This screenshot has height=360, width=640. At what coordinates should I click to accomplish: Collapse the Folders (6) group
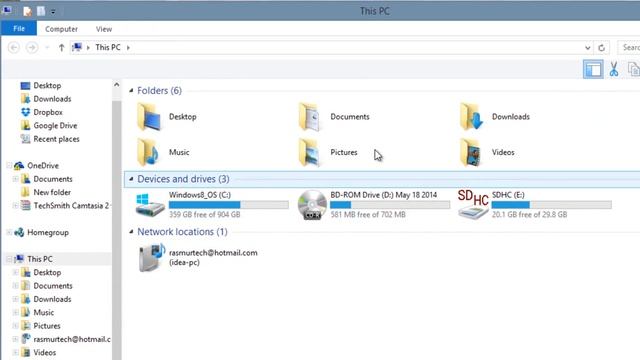click(131, 91)
